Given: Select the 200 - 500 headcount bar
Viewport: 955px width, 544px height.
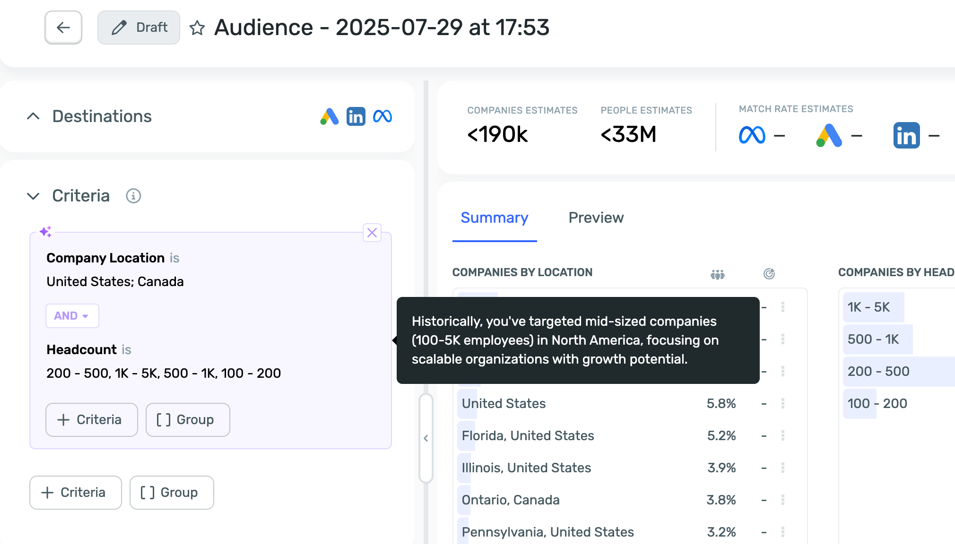Looking at the screenshot, I should tap(878, 371).
